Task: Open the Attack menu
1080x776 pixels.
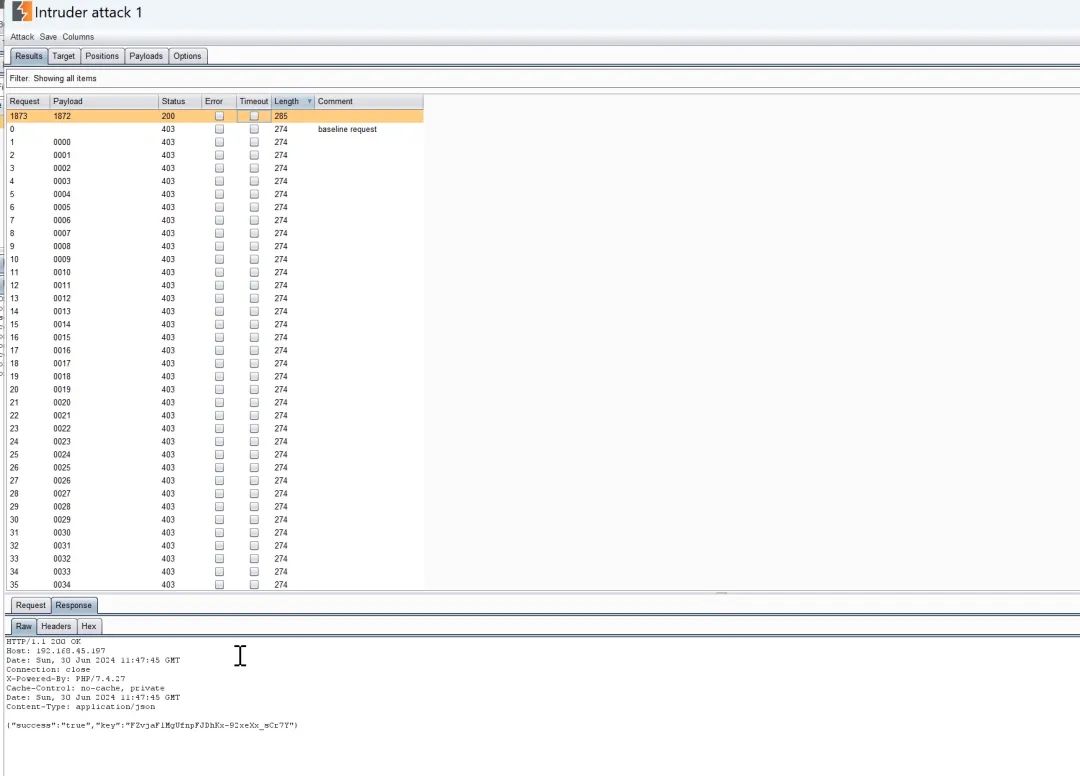Action: 22,37
